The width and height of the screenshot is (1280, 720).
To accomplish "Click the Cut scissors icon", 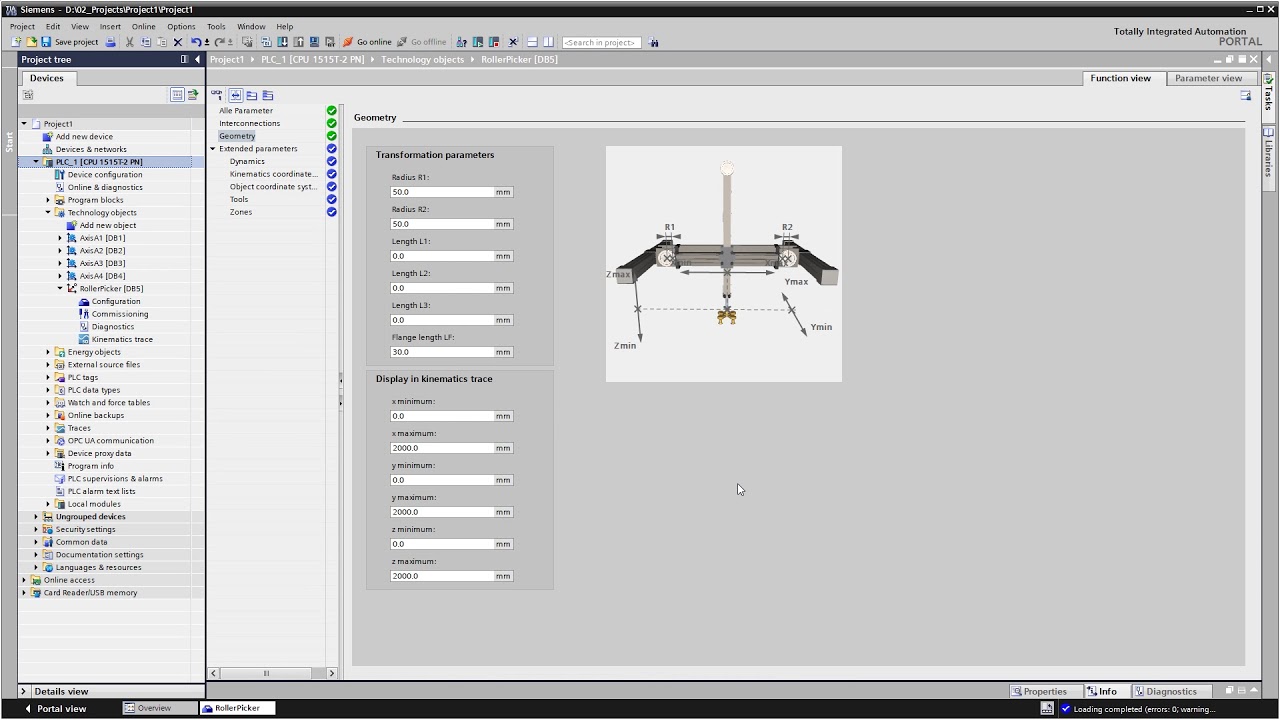I will [129, 42].
